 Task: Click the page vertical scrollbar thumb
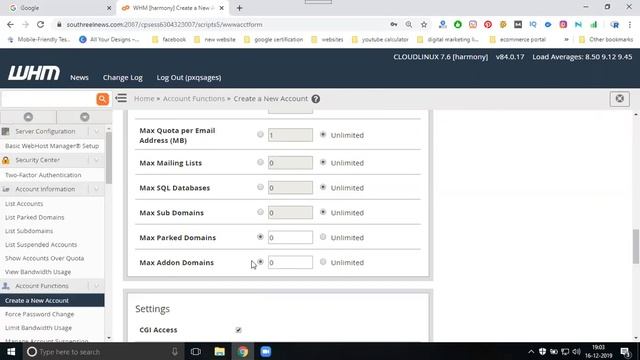click(x=636, y=247)
